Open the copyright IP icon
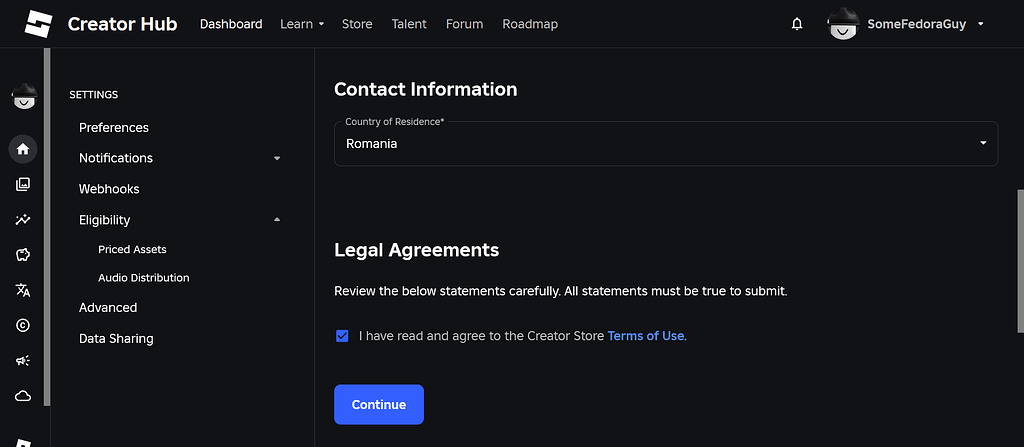 [x=23, y=325]
